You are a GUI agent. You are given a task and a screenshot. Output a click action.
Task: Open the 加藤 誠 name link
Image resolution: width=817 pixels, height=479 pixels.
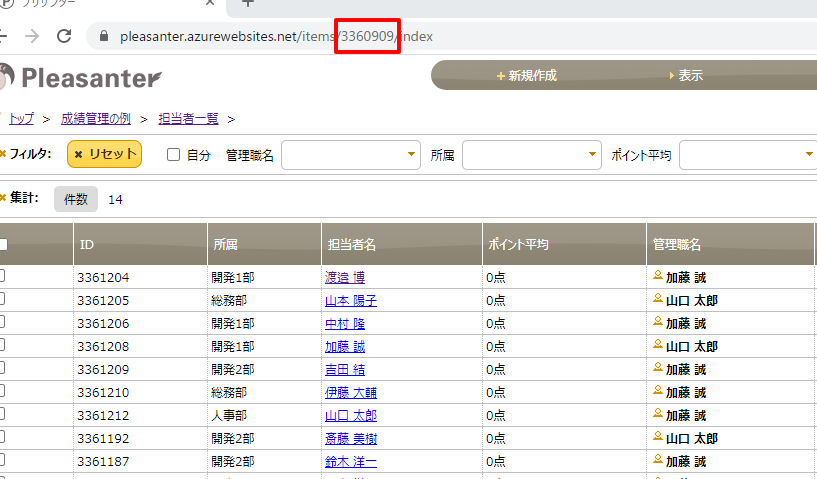[x=345, y=347]
